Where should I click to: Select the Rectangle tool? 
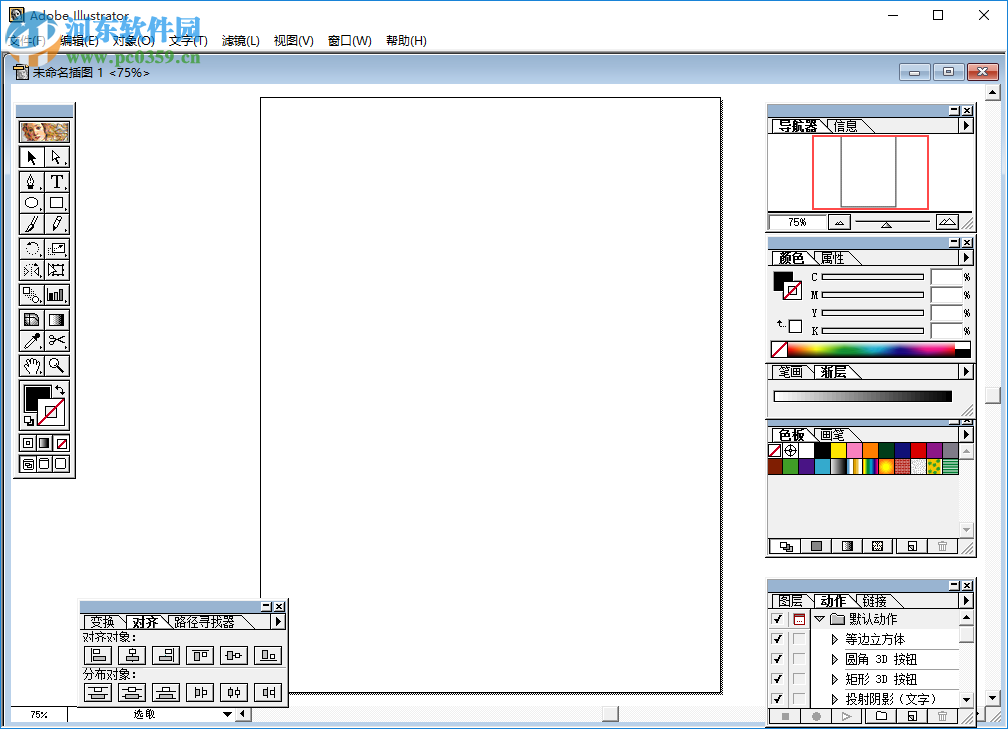[58, 203]
